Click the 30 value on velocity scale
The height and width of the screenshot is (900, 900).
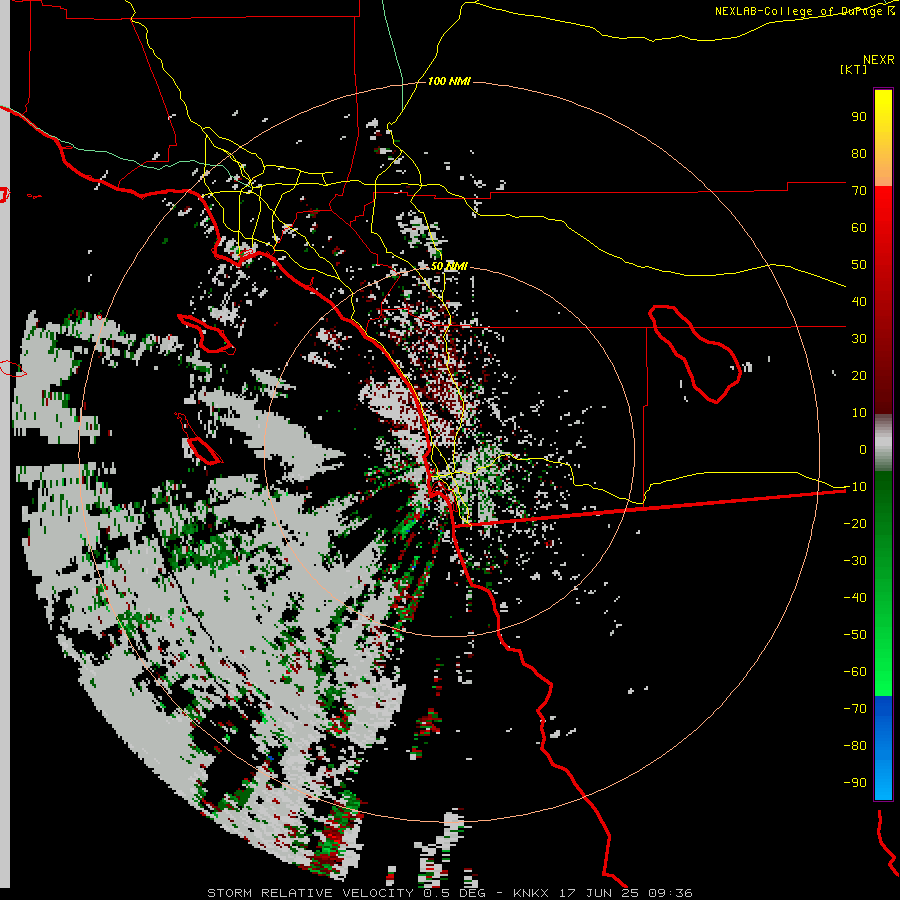[859, 339]
